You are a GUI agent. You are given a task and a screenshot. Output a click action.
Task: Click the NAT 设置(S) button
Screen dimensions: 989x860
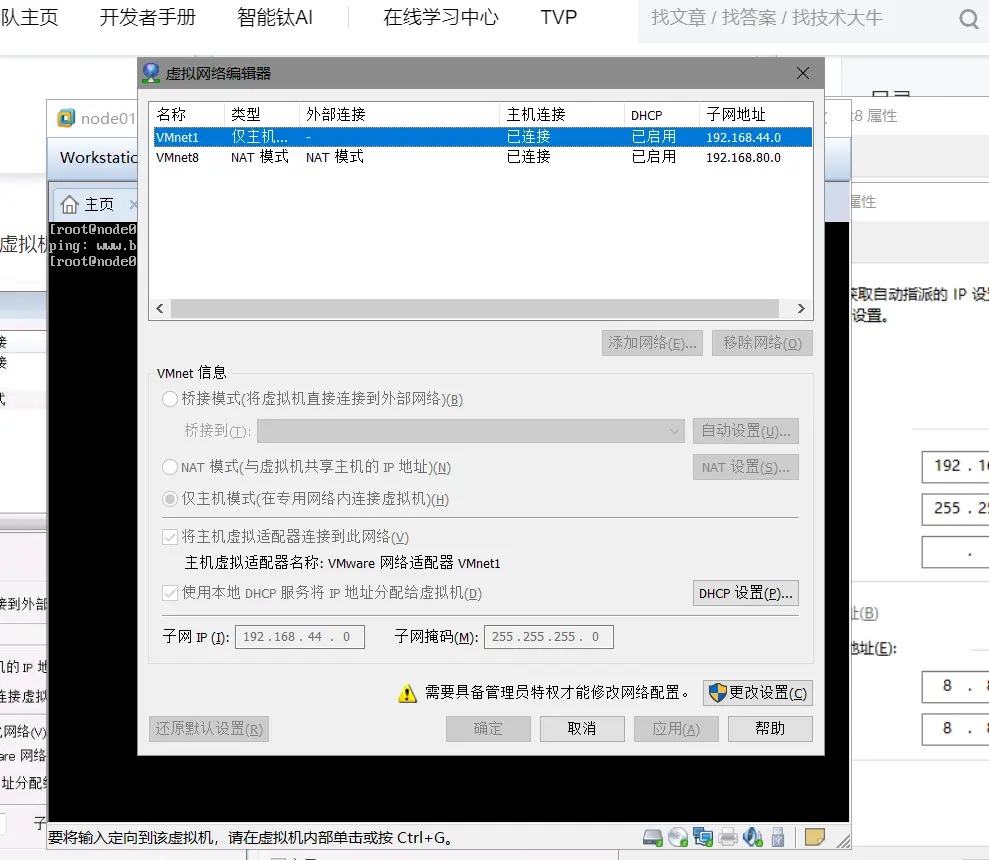tap(746, 468)
